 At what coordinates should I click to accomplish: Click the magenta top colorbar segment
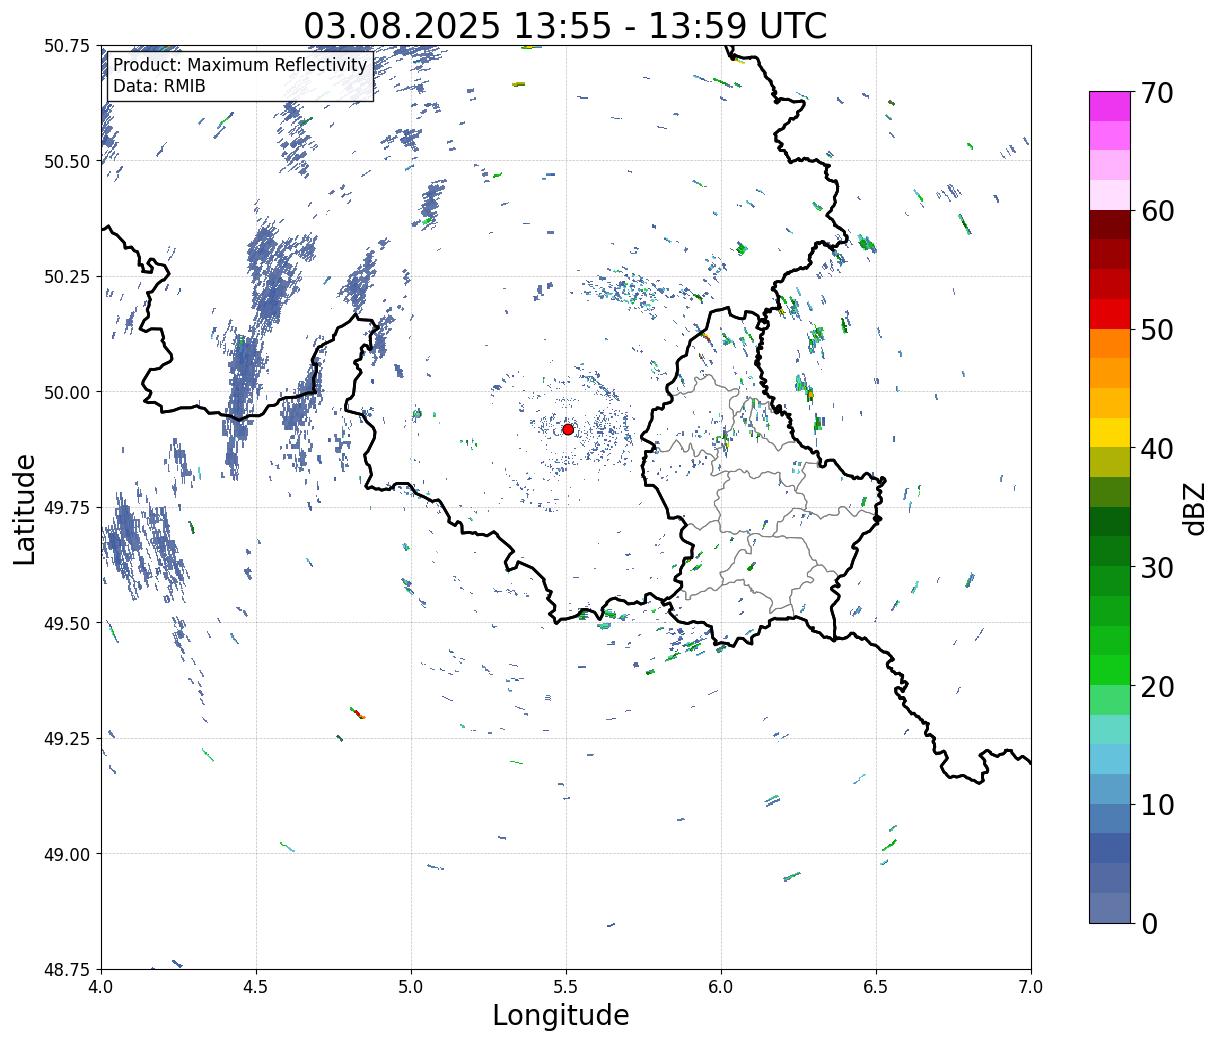coord(1110,106)
